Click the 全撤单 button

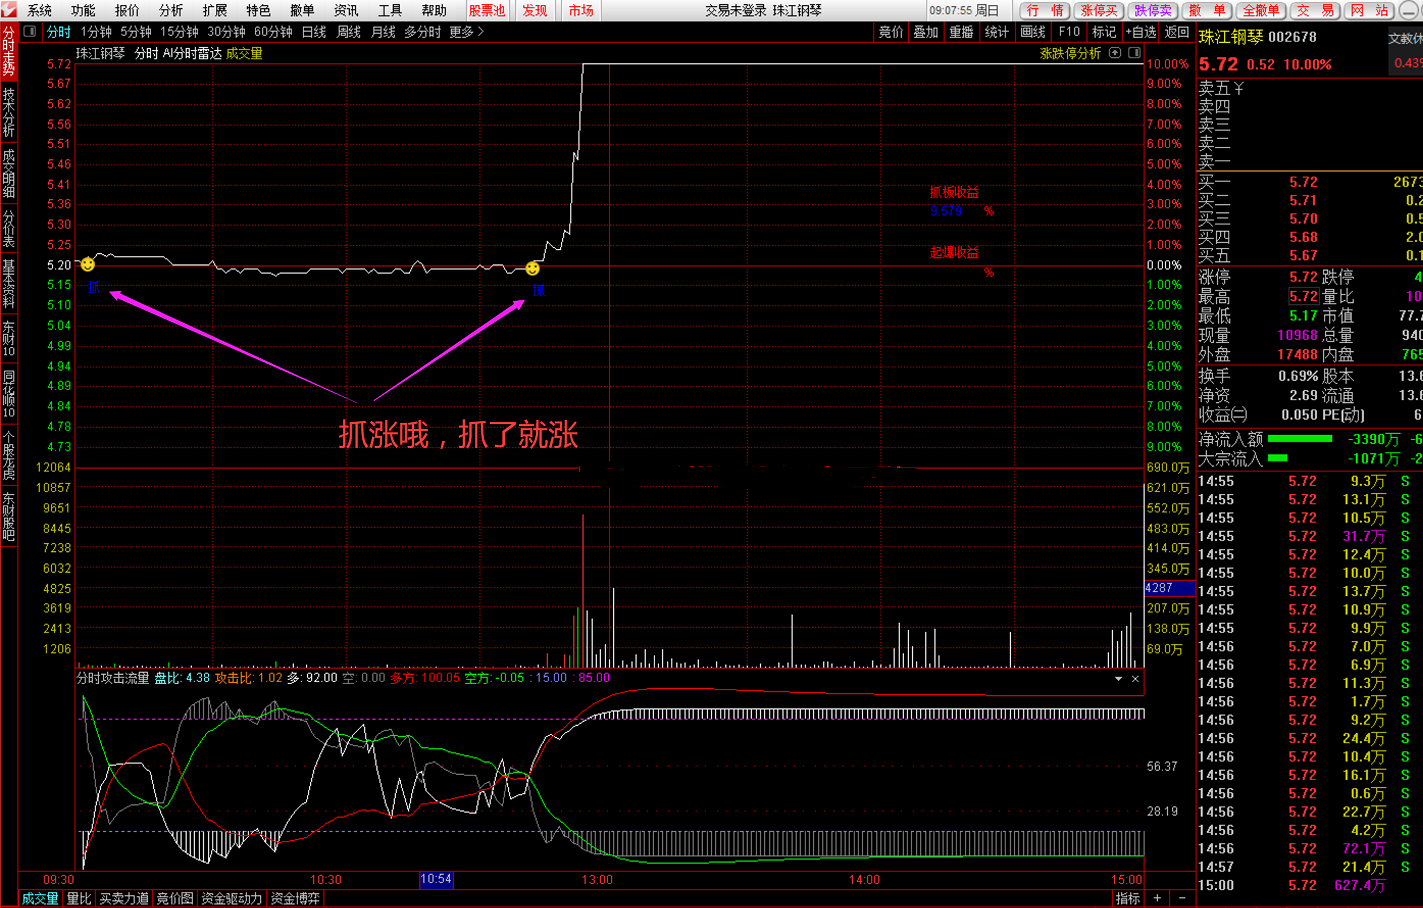coord(1260,10)
